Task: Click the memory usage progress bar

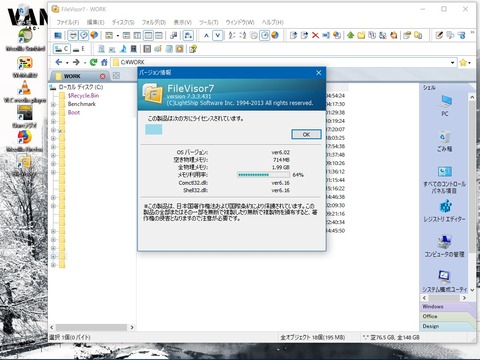Action: (263, 175)
